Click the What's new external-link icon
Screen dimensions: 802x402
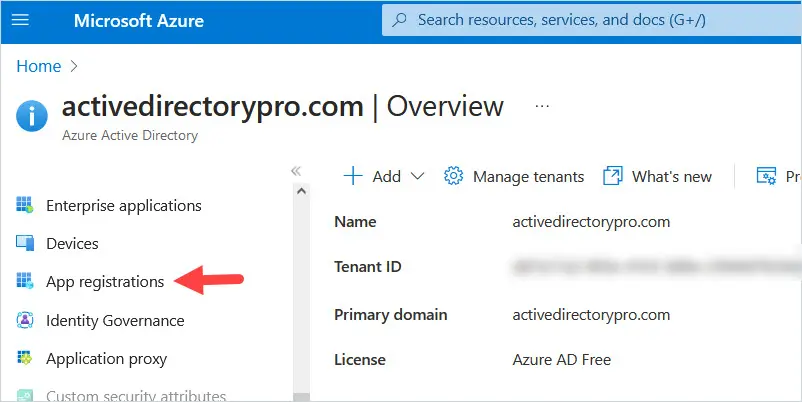pyautogui.click(x=613, y=176)
